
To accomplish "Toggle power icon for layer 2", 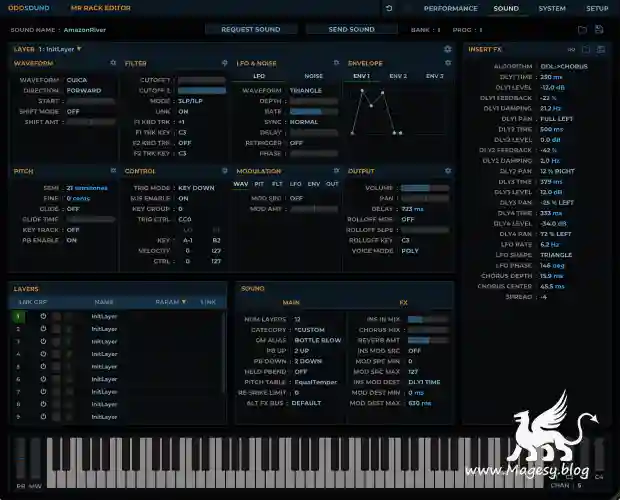I will coord(43,329).
